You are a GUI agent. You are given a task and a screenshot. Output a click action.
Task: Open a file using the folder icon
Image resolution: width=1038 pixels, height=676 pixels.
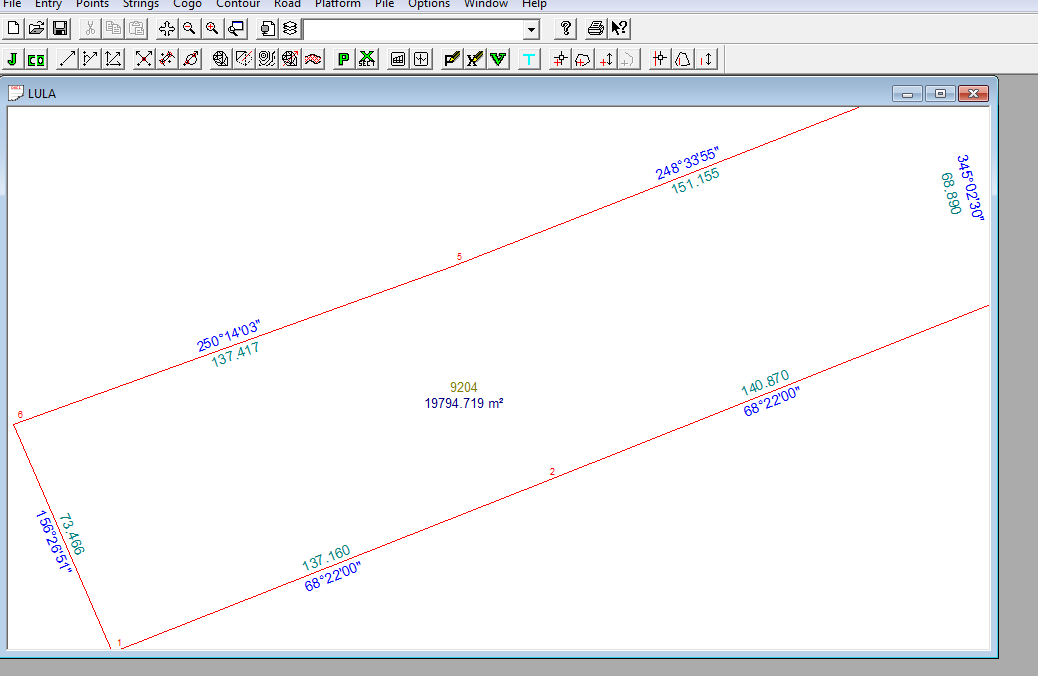tap(36, 28)
